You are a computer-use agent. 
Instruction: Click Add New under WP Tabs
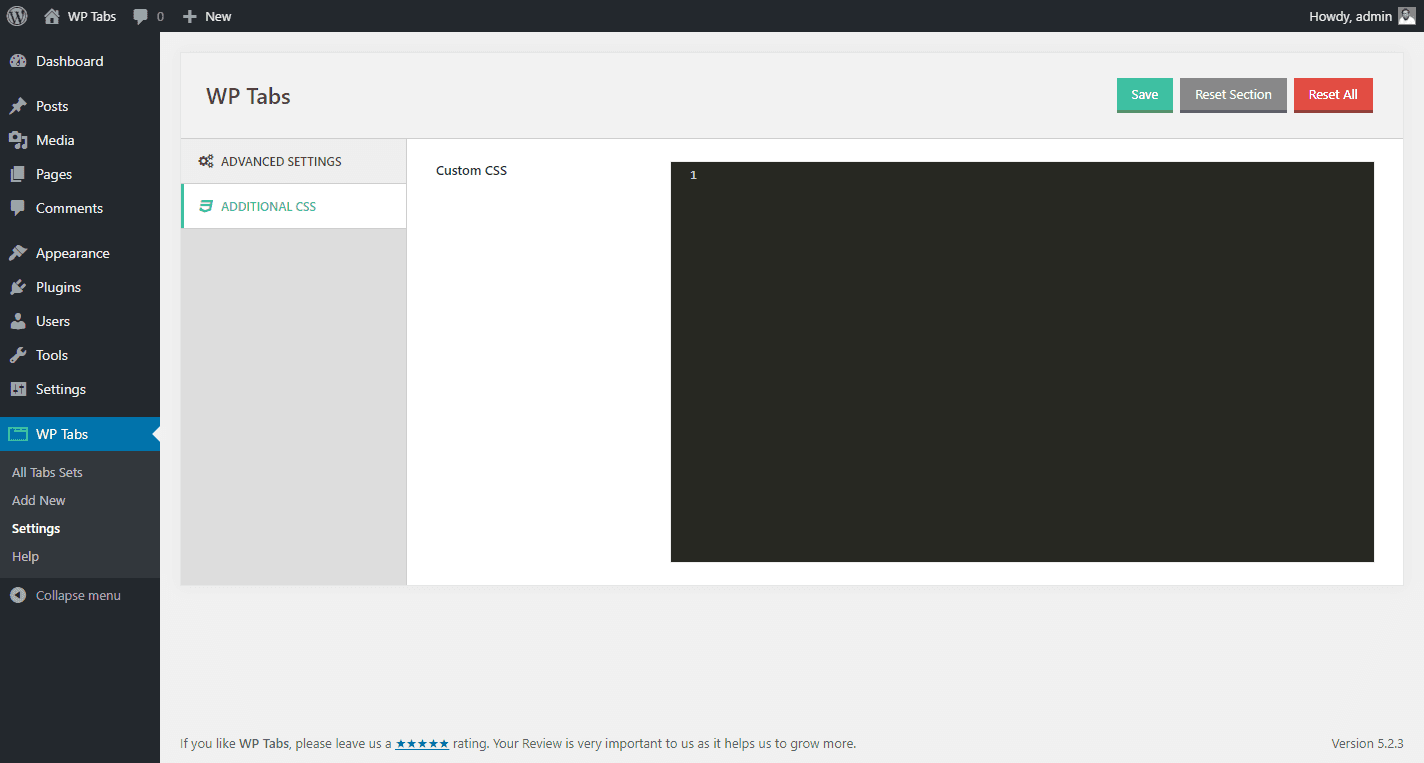click(x=39, y=500)
